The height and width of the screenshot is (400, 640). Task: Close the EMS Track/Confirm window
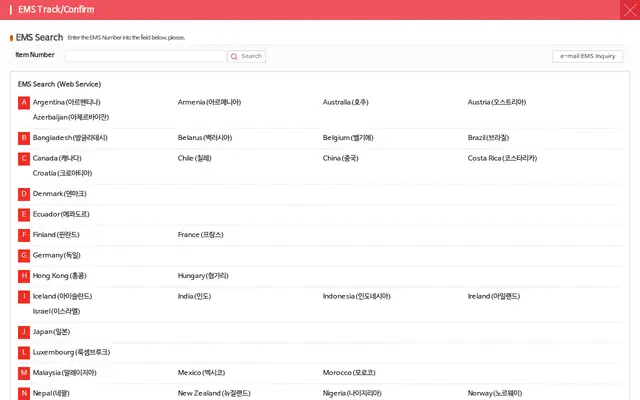click(630, 10)
